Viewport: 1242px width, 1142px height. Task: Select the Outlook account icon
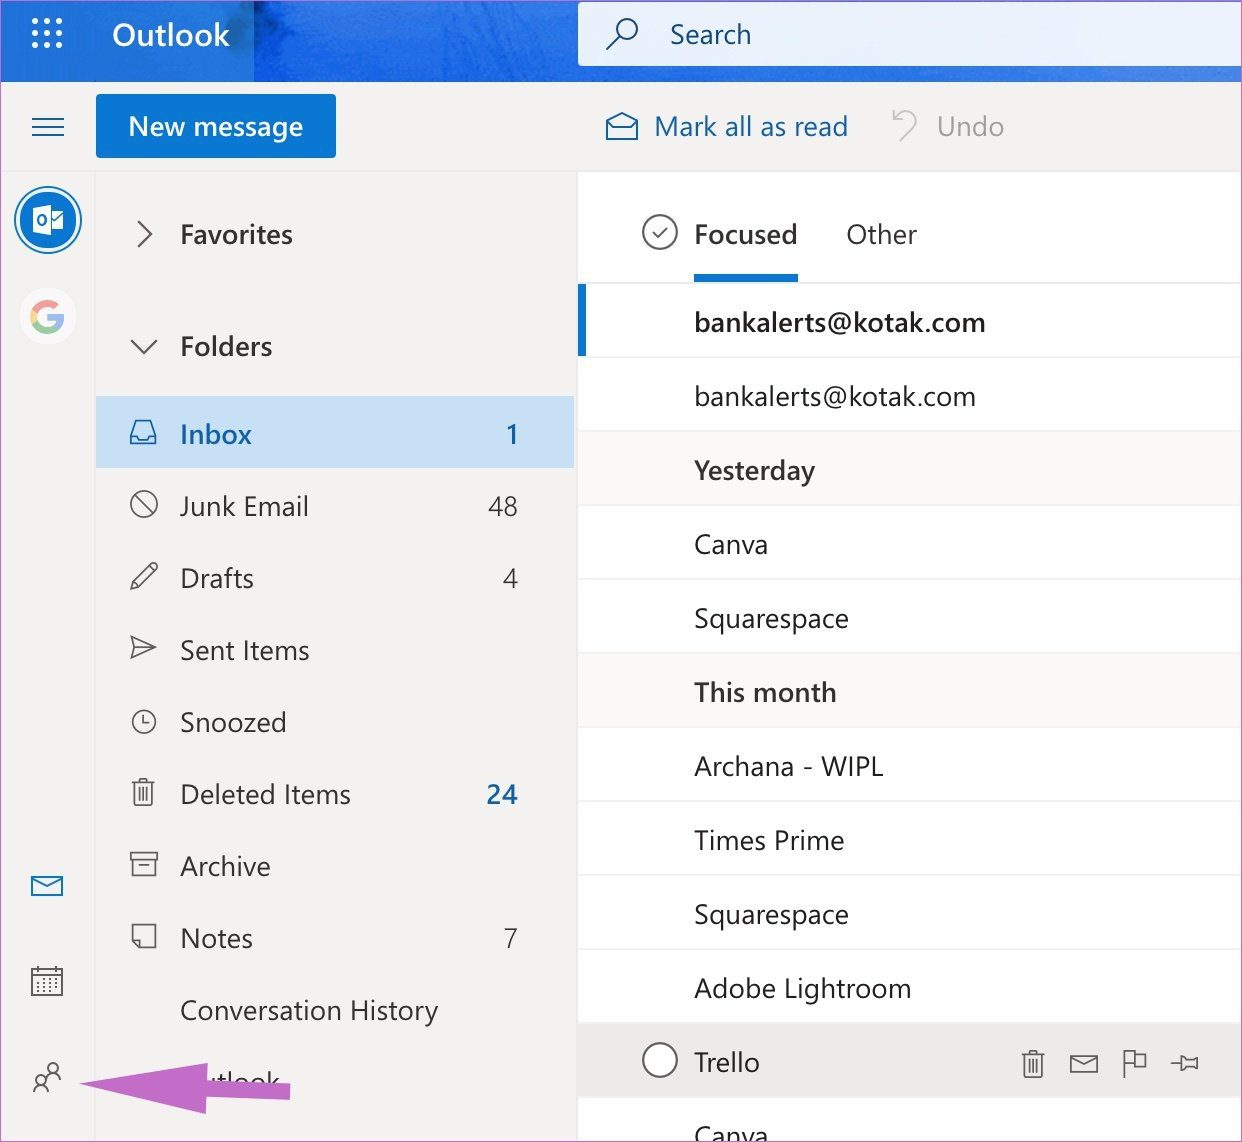point(48,220)
